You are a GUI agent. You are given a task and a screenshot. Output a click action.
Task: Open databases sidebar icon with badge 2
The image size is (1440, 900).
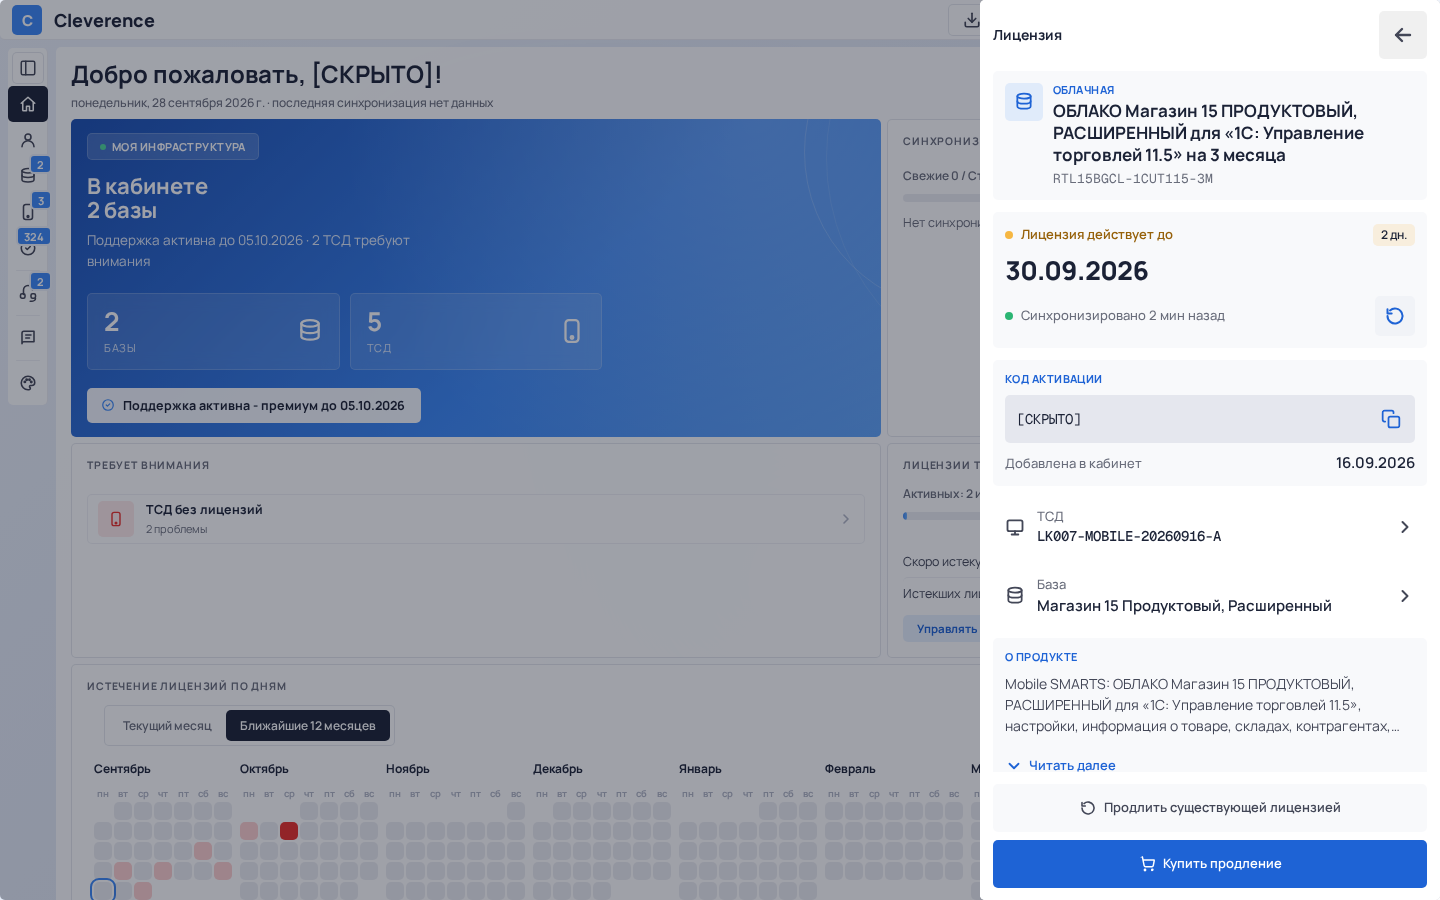tap(28, 176)
